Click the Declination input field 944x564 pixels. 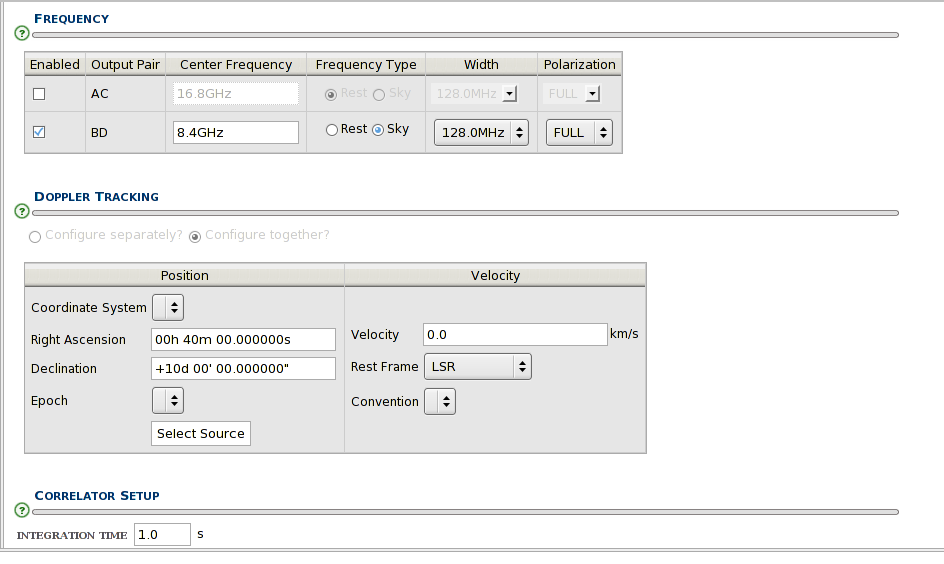(x=243, y=368)
